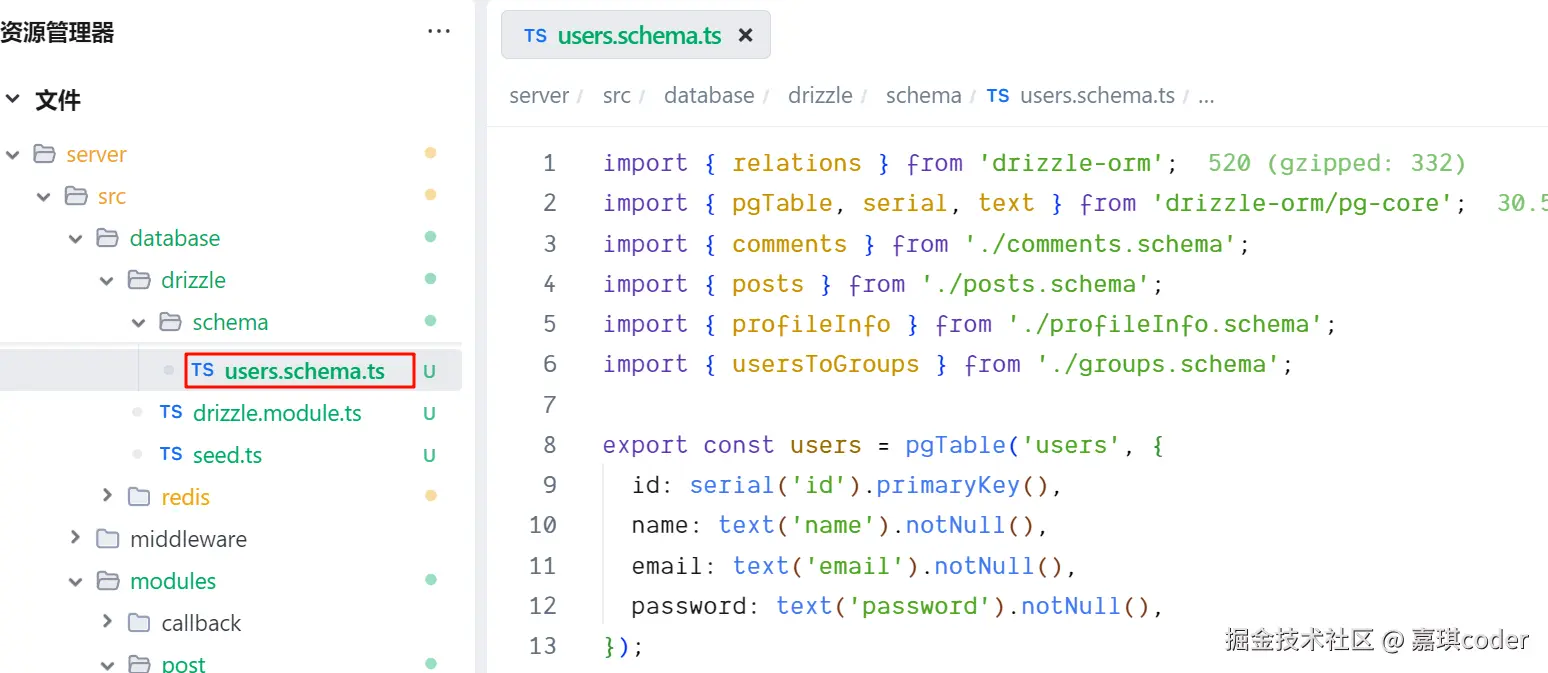Open seed.ts in file tree
The width and height of the screenshot is (1548, 673).
227,455
